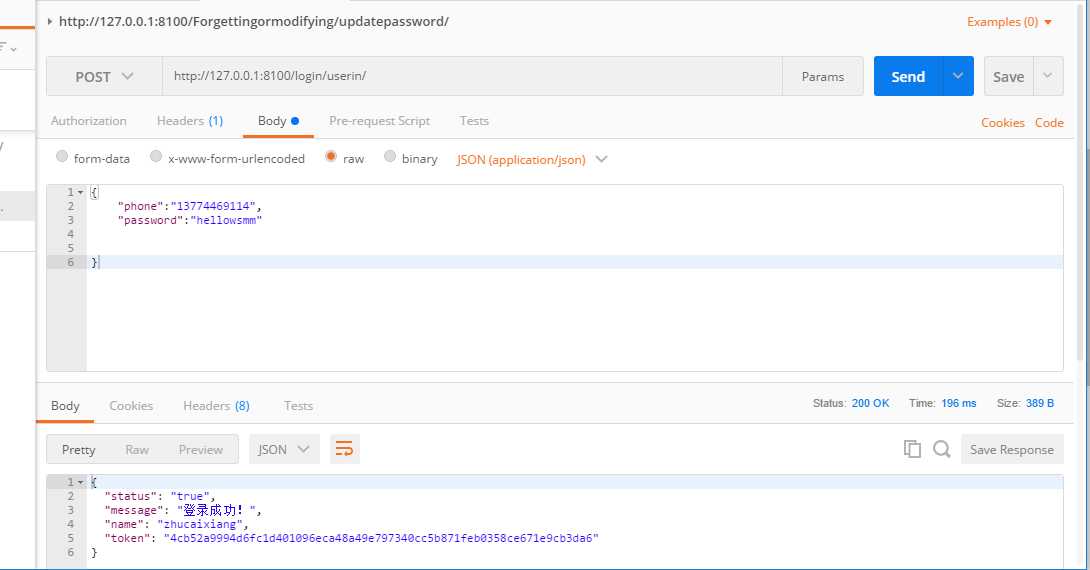The image size is (1090, 570).
Task: Open the POST method dropdown
Action: [x=104, y=76]
